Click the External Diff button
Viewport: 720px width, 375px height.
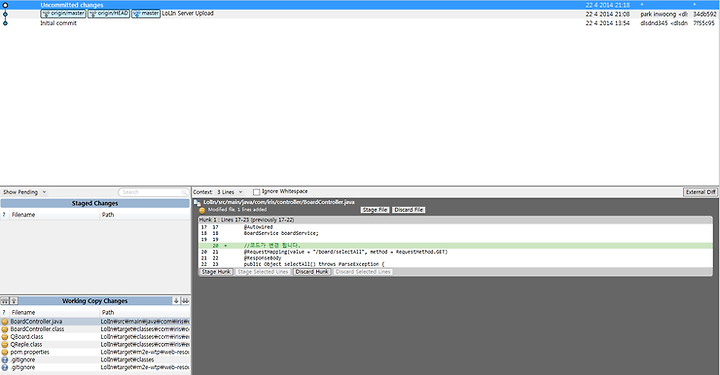pos(700,192)
